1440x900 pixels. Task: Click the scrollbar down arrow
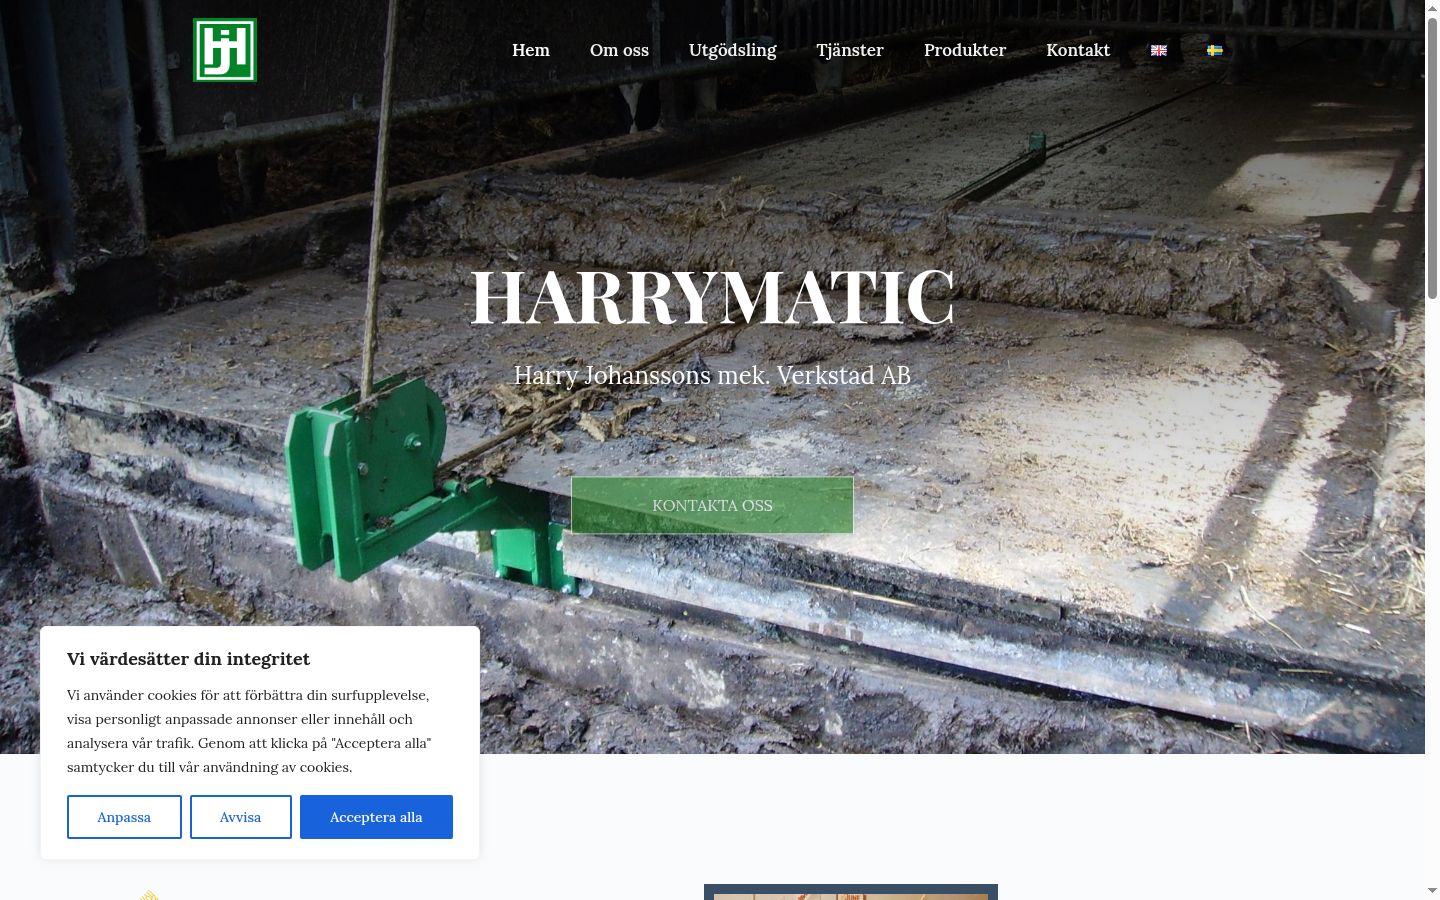pyautogui.click(x=1432, y=891)
